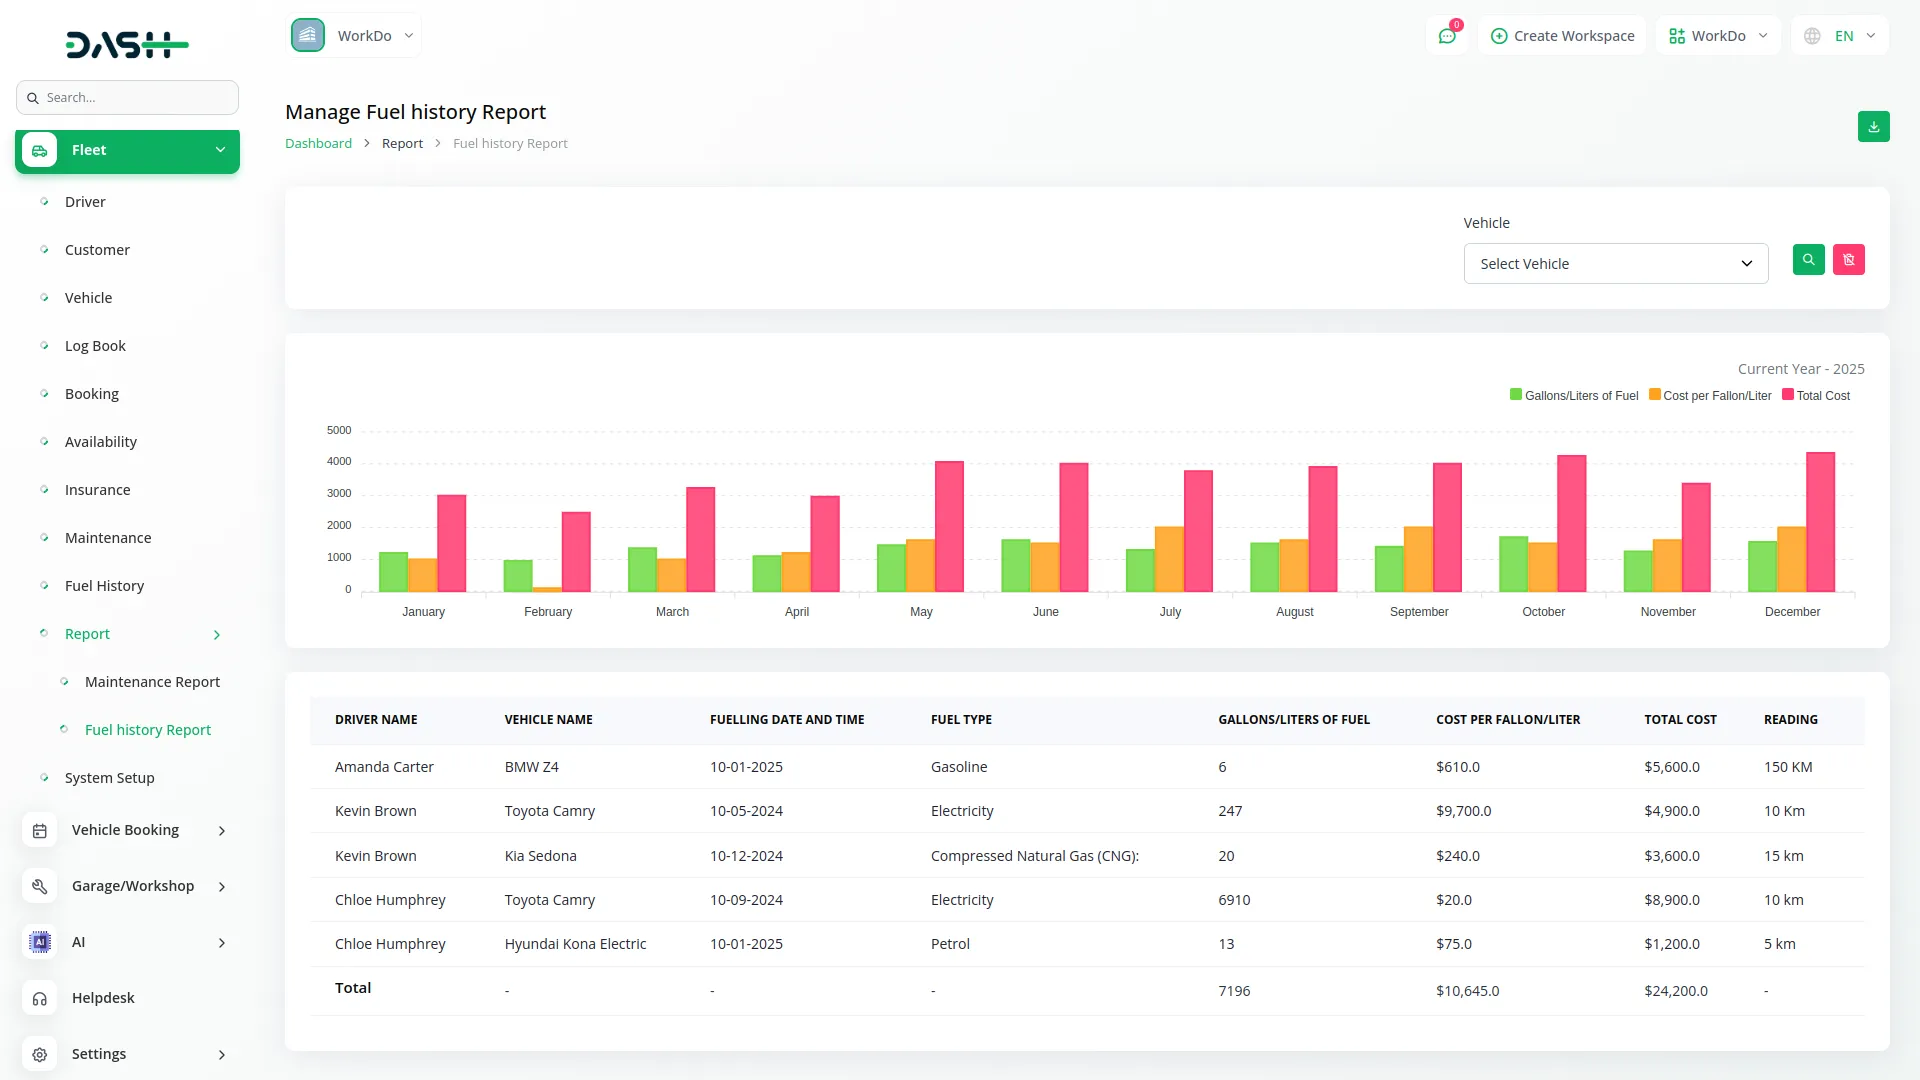This screenshot has width=1920, height=1080.
Task: Toggle Total Cost legend series
Action: [x=1816, y=396]
